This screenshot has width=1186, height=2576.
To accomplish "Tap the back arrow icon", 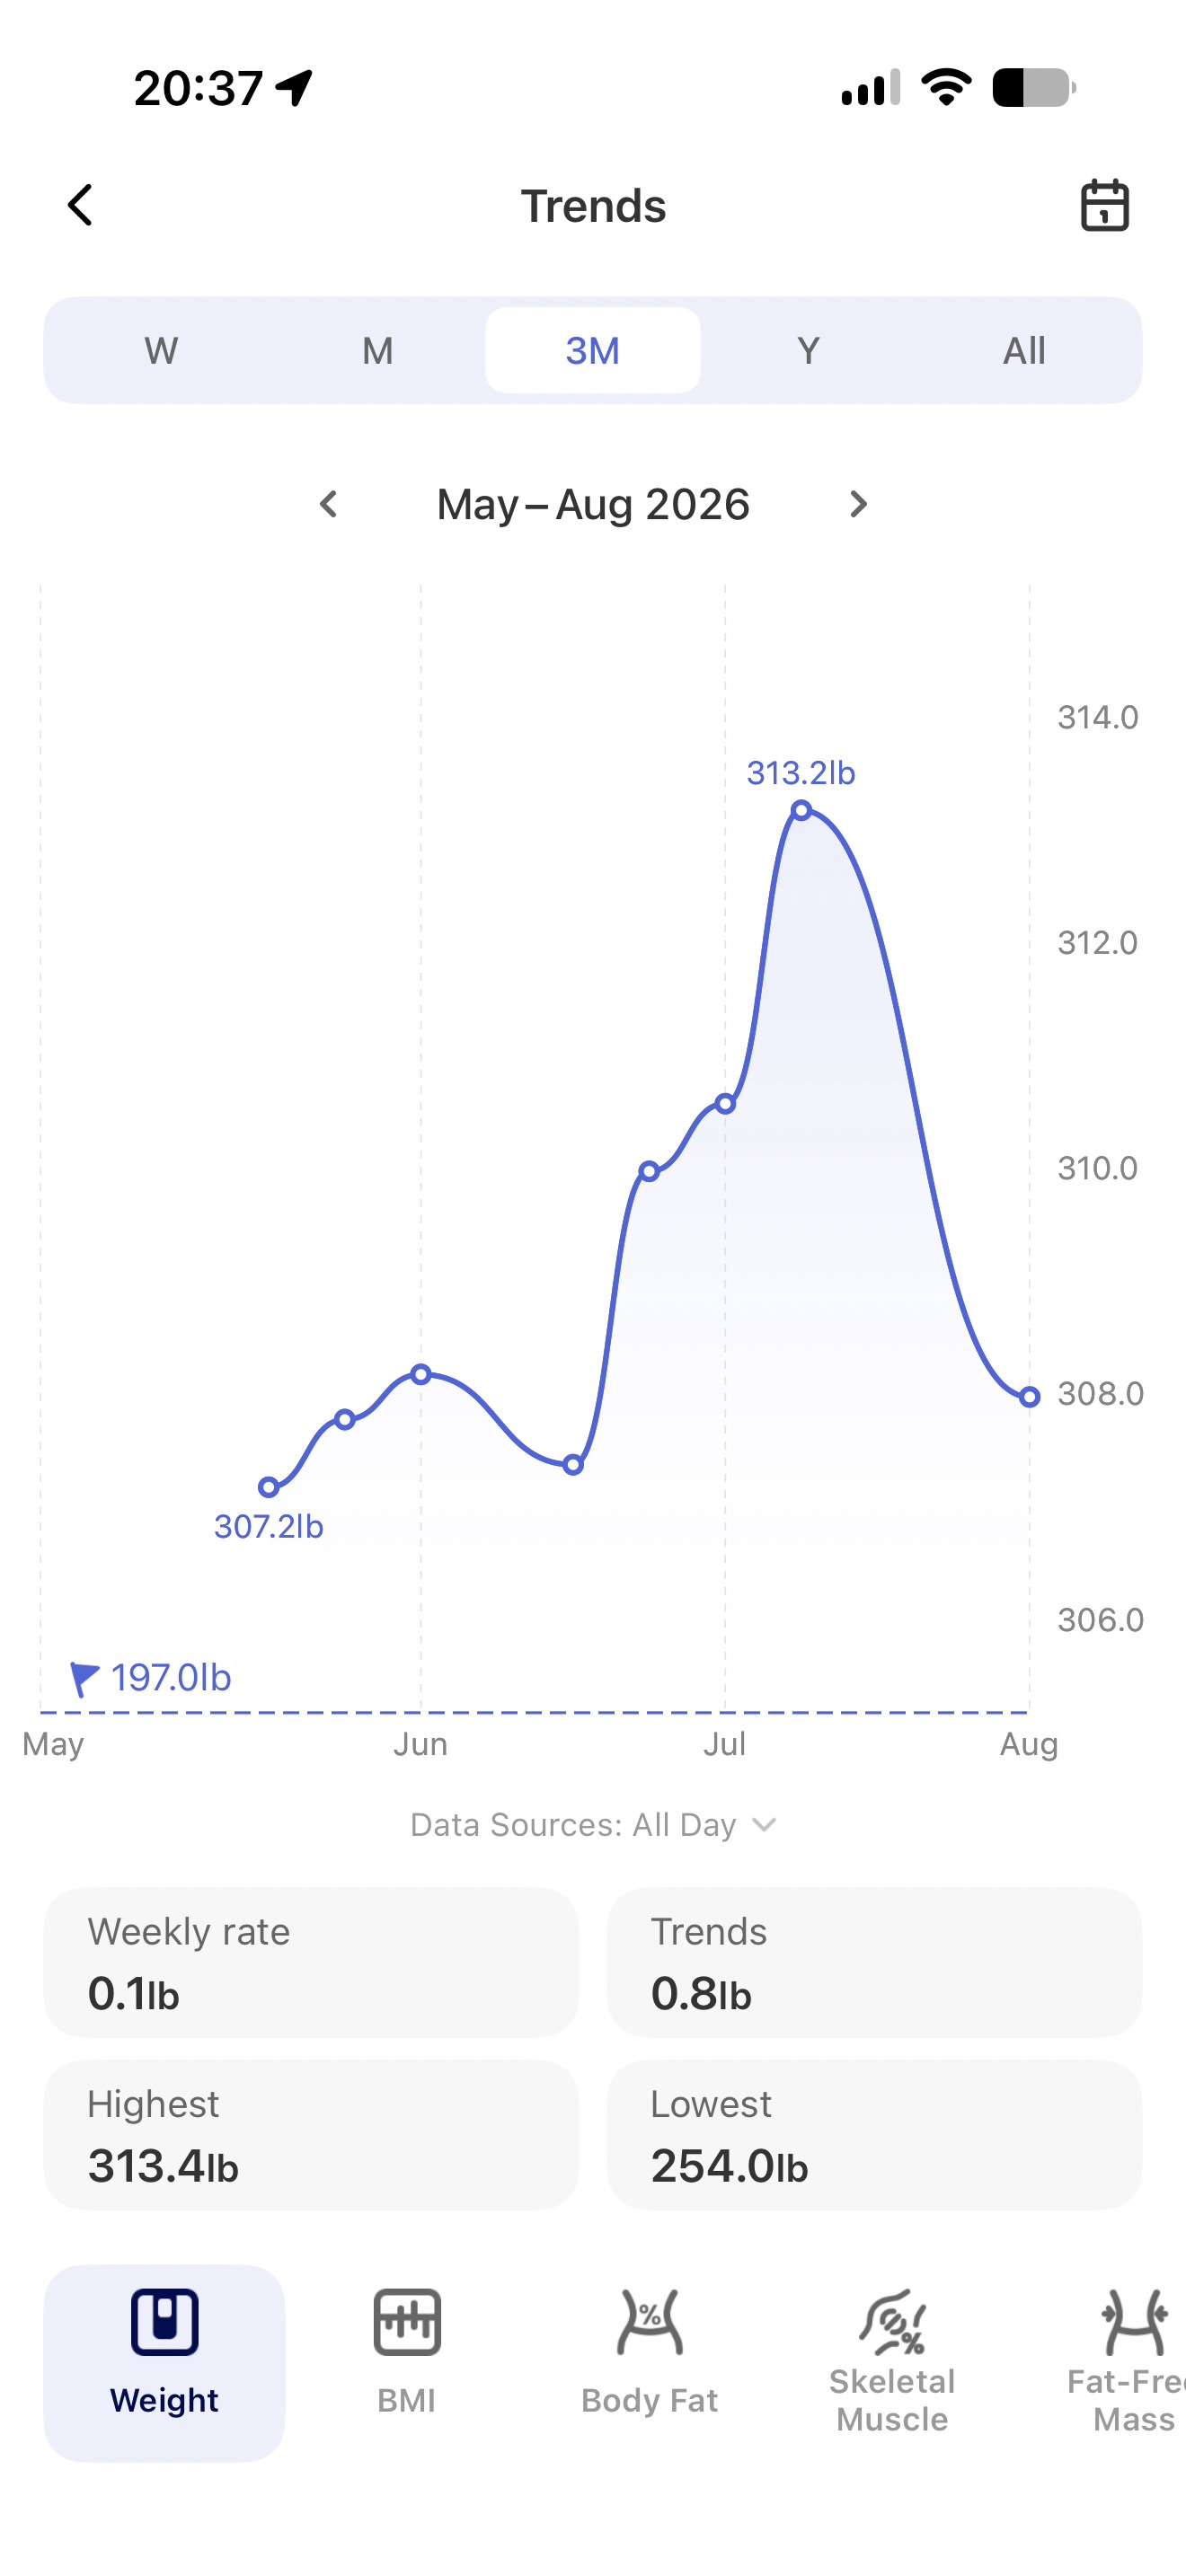I will click(x=80, y=205).
